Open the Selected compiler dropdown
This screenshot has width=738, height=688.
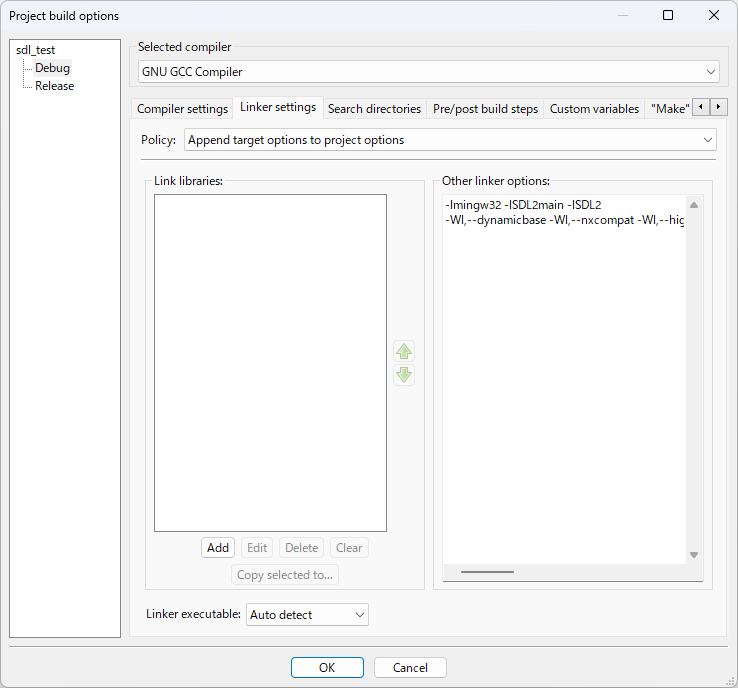tap(428, 72)
